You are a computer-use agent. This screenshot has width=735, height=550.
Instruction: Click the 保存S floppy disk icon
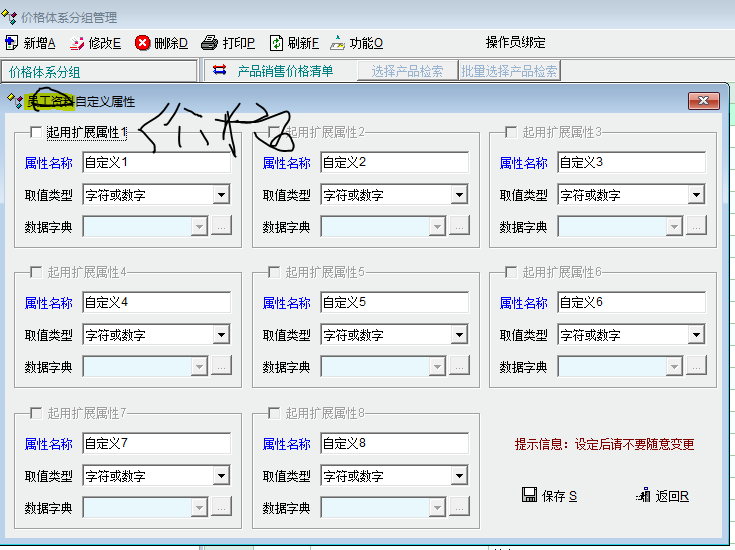[530, 495]
